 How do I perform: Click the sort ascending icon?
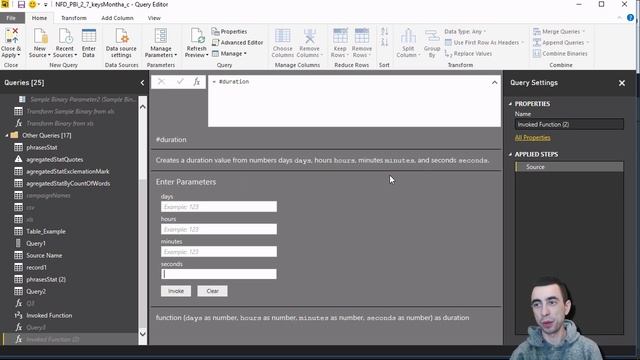coord(384,32)
